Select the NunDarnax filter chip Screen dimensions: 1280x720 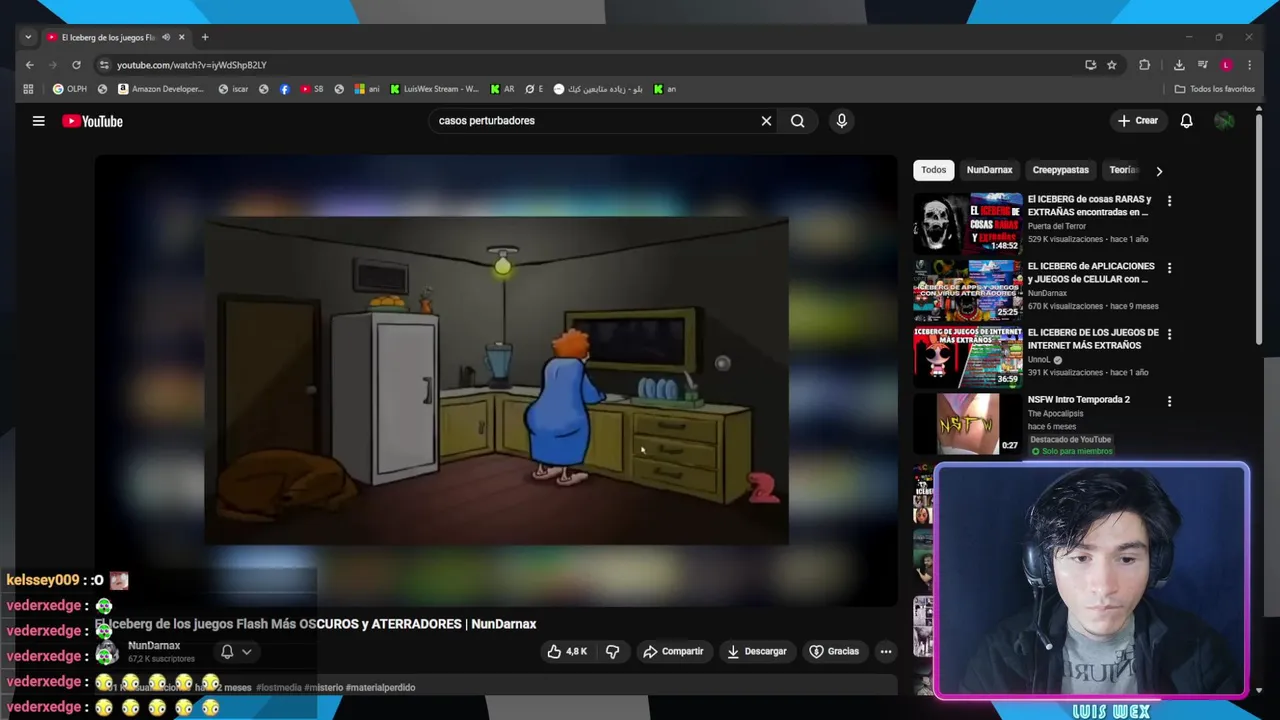coord(989,170)
